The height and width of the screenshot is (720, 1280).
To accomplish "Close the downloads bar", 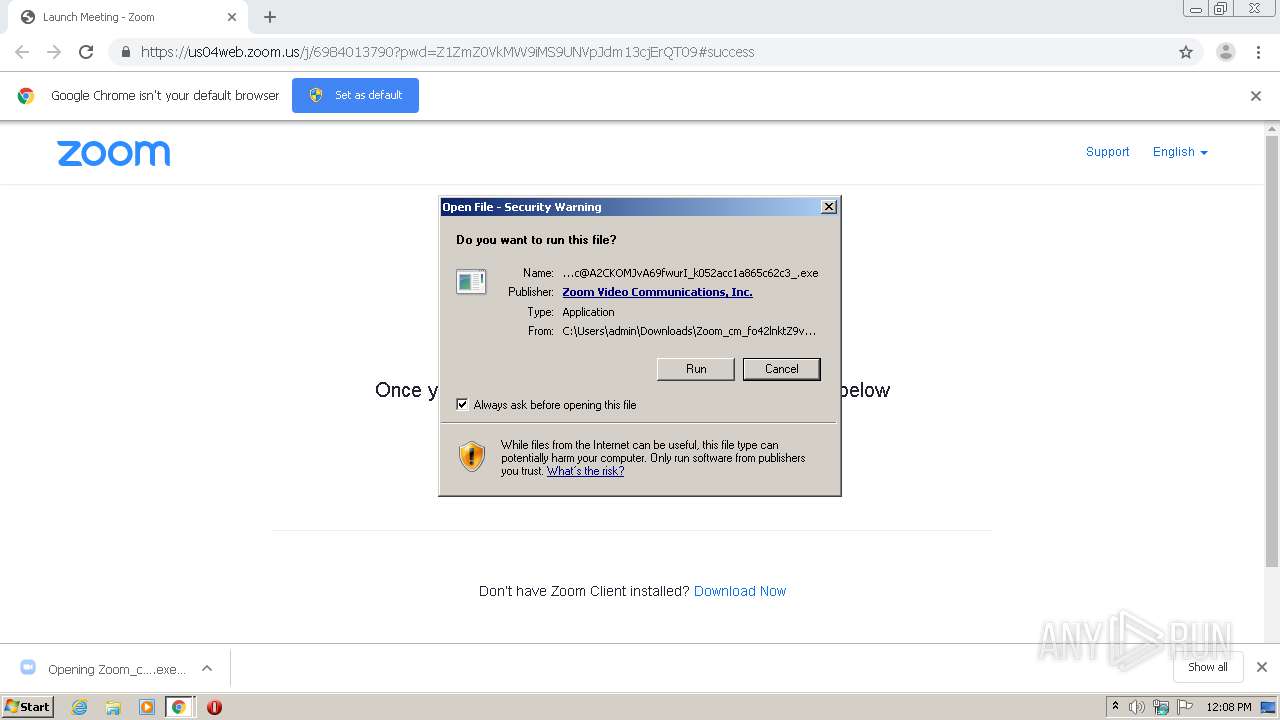I will (1262, 667).
